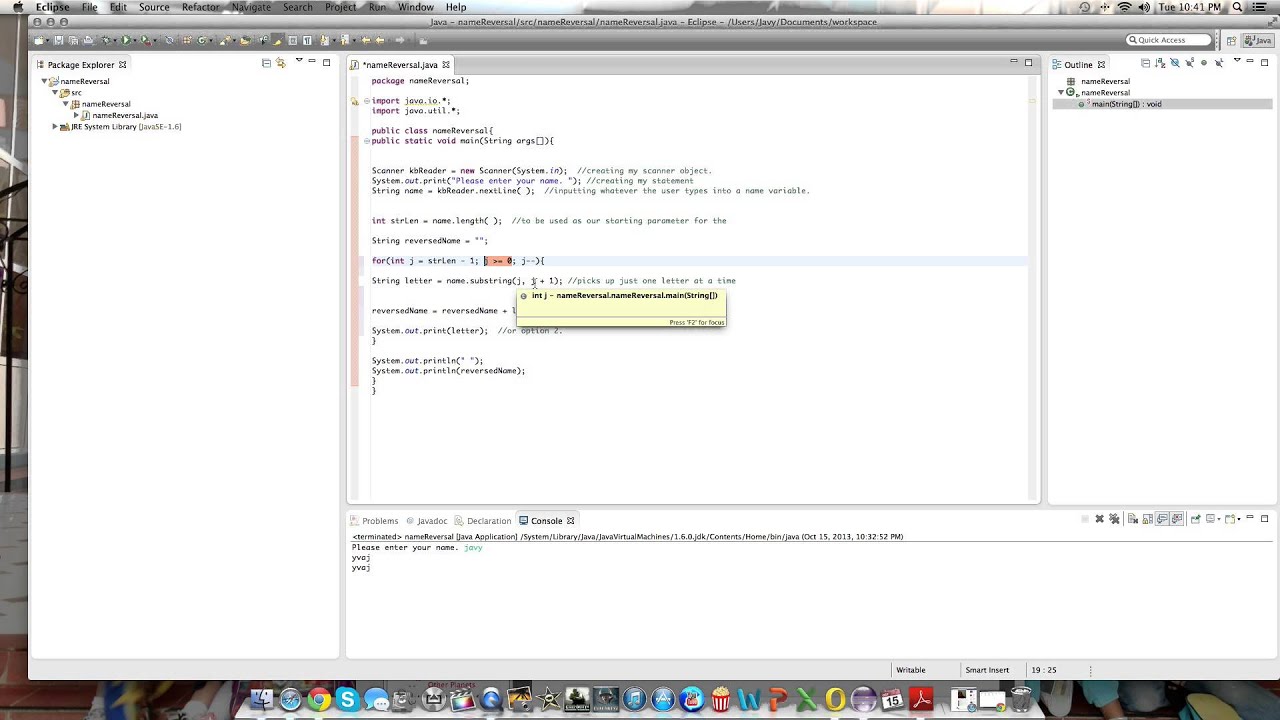Viewport: 1280px width, 720px height.
Task: Expand nameReversal.java in Package Explorer
Action: [76, 115]
